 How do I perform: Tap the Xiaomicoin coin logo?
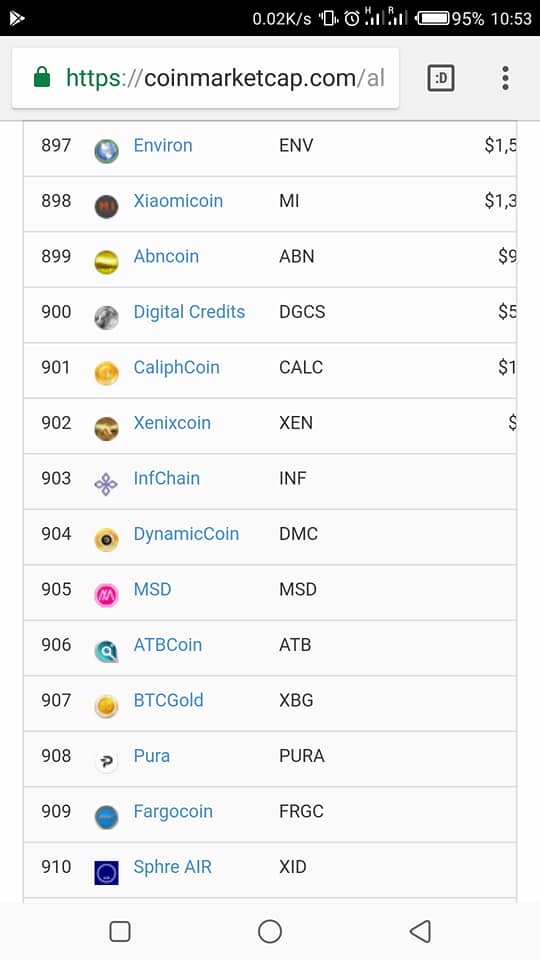tap(106, 206)
